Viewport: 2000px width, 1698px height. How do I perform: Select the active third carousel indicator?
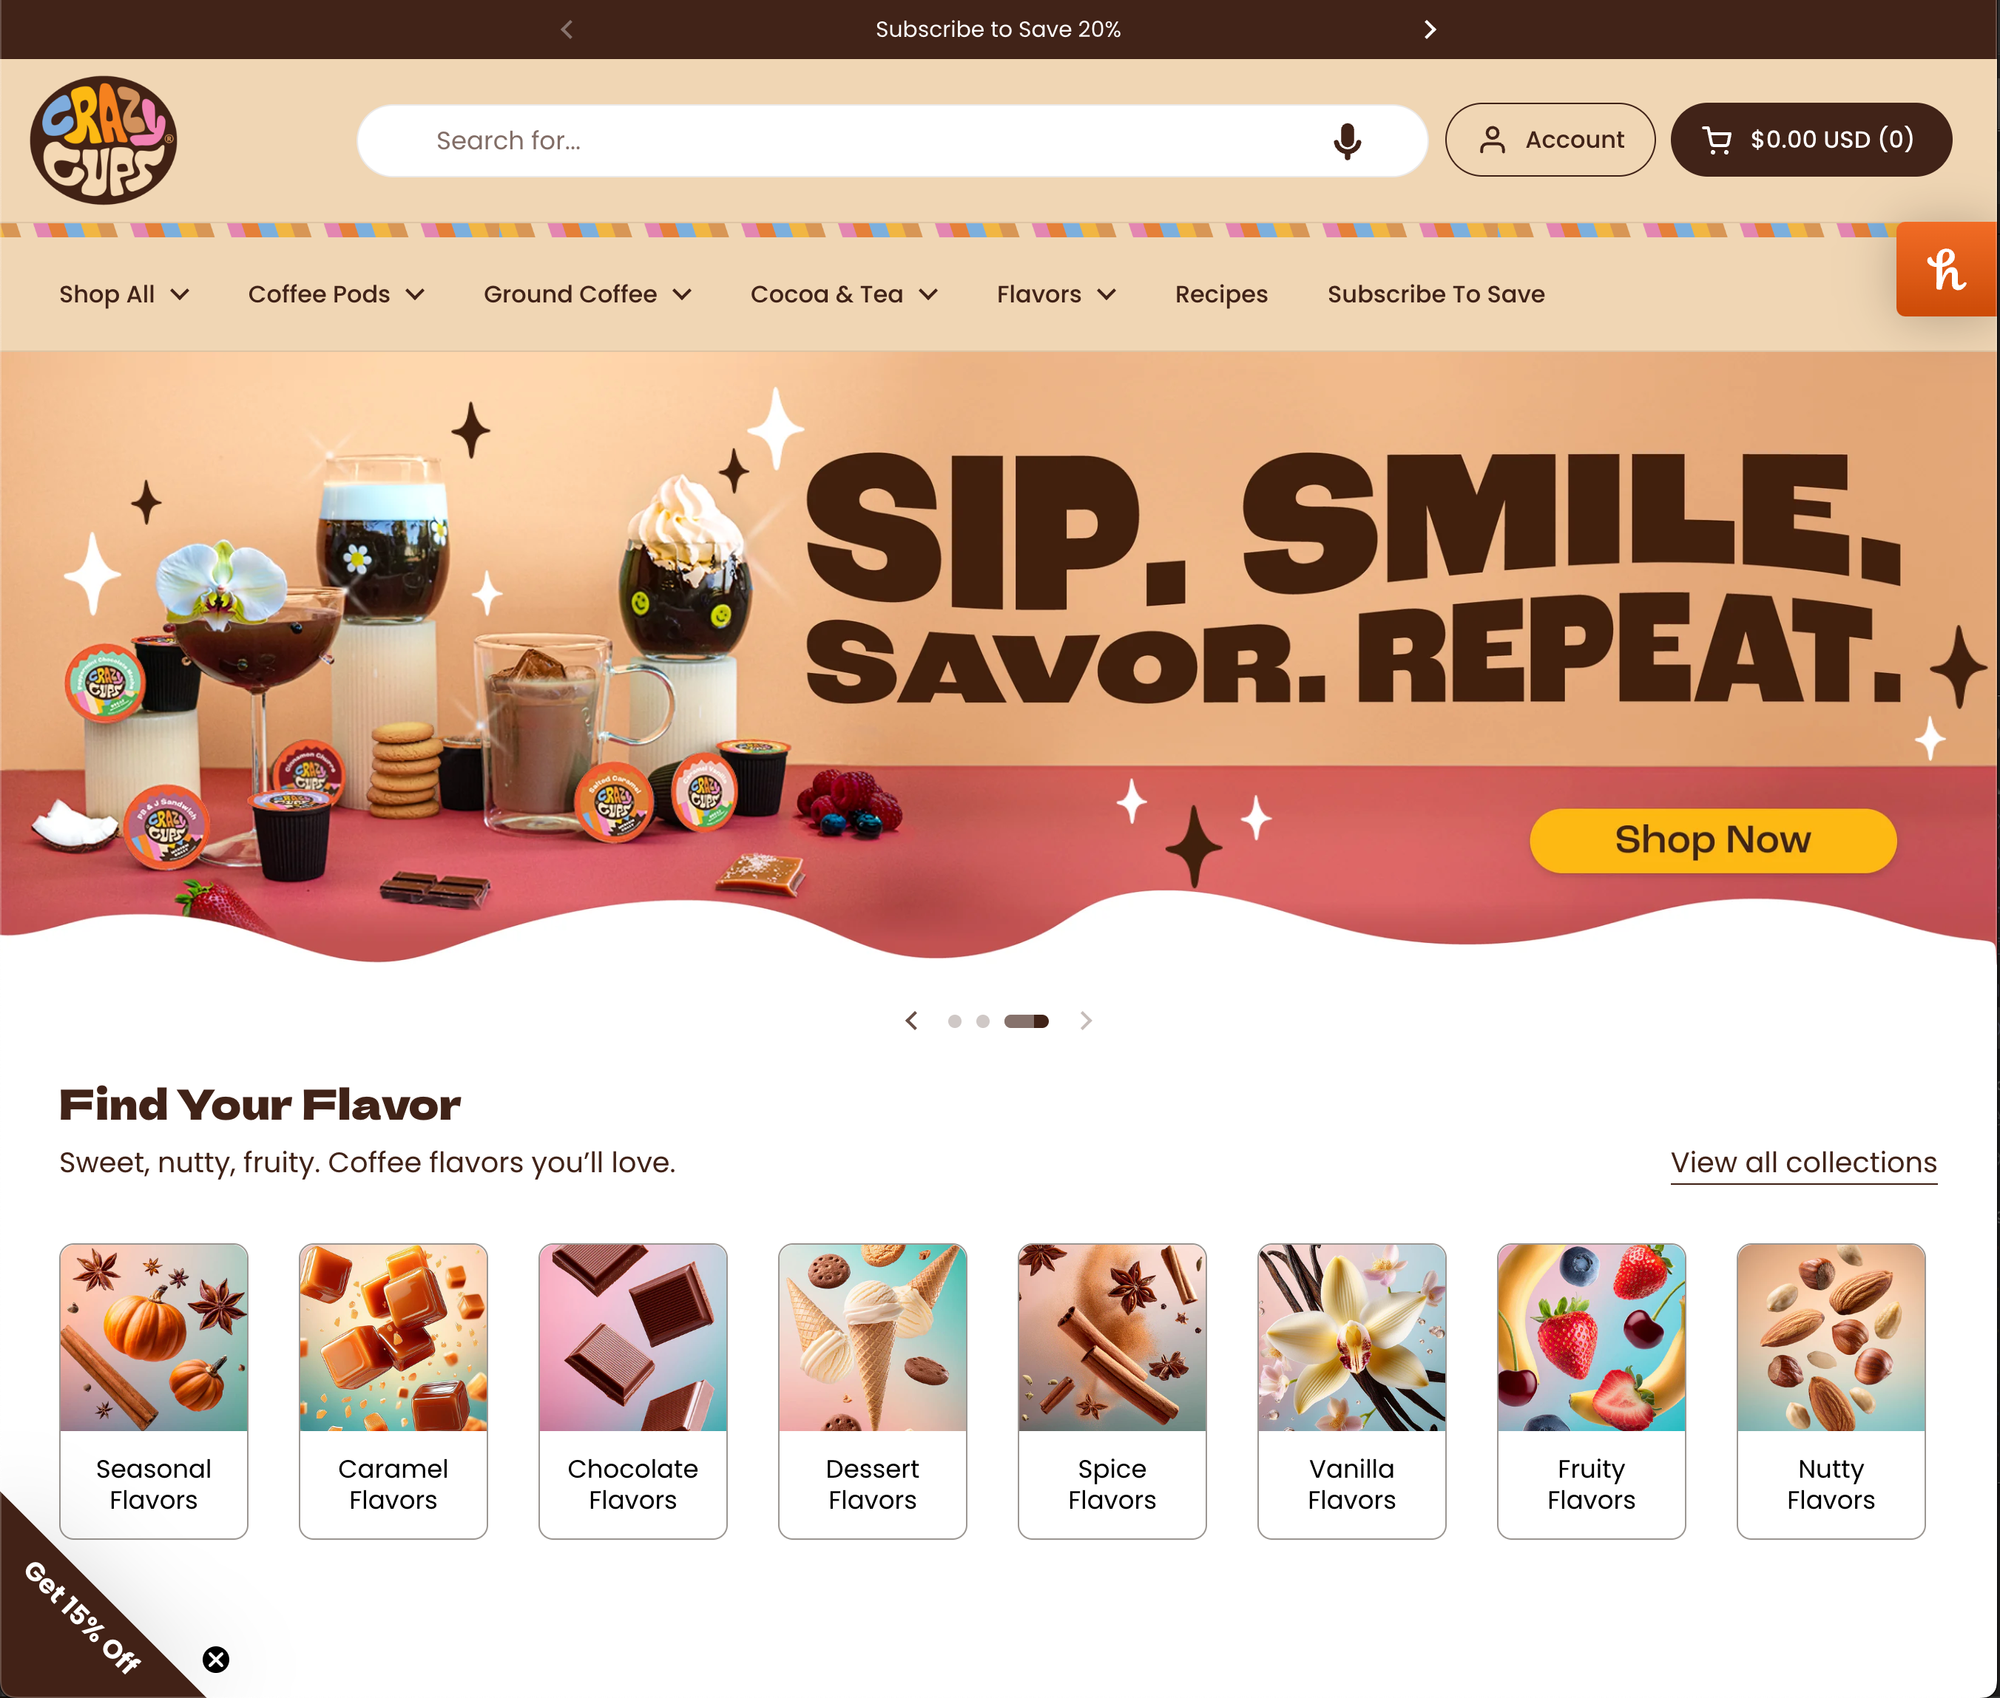click(x=1026, y=1021)
